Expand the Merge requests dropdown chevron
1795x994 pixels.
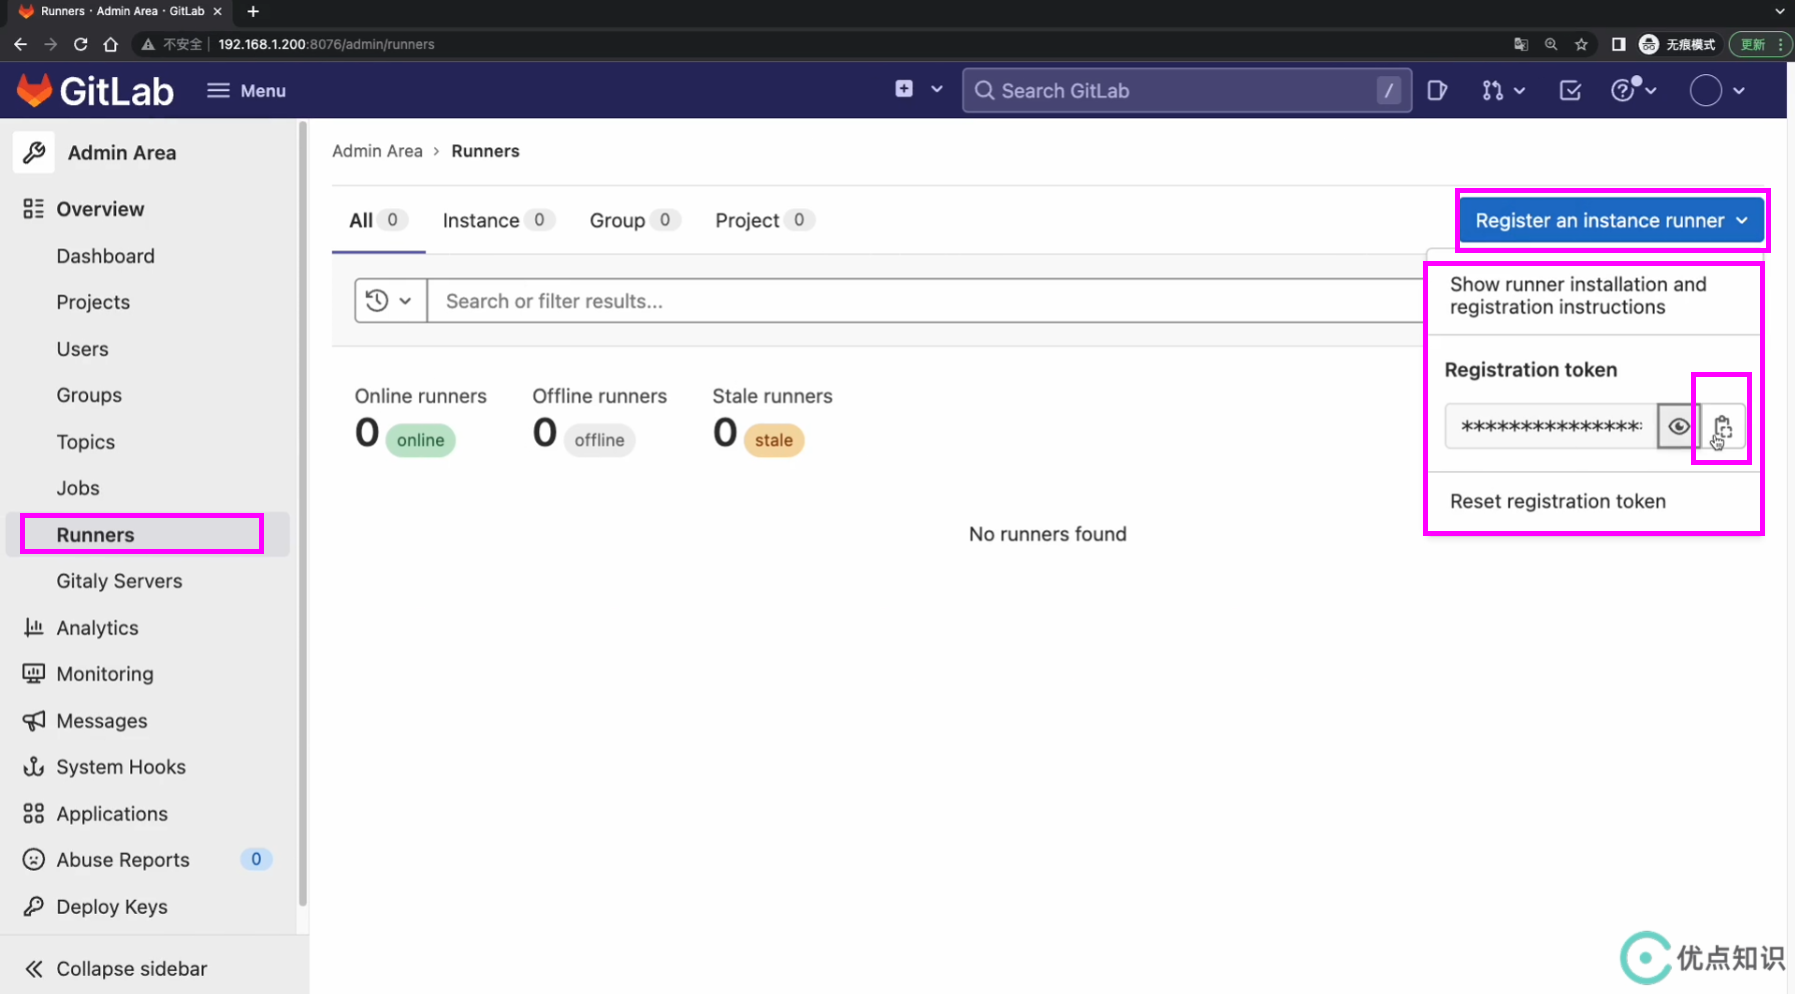coord(1520,91)
